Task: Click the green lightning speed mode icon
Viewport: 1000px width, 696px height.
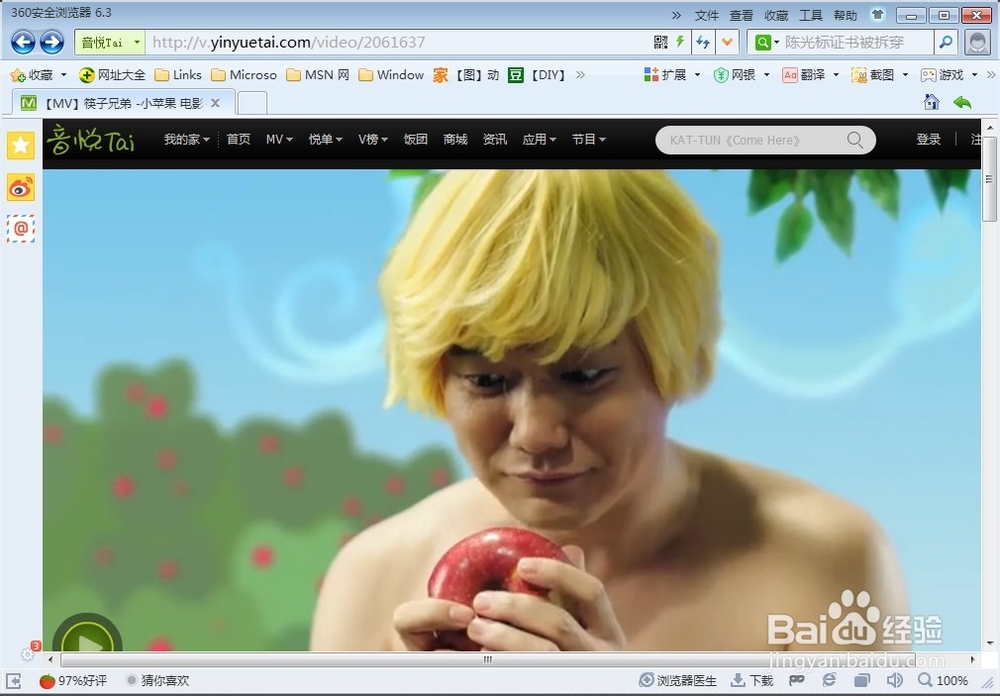Action: [680, 42]
